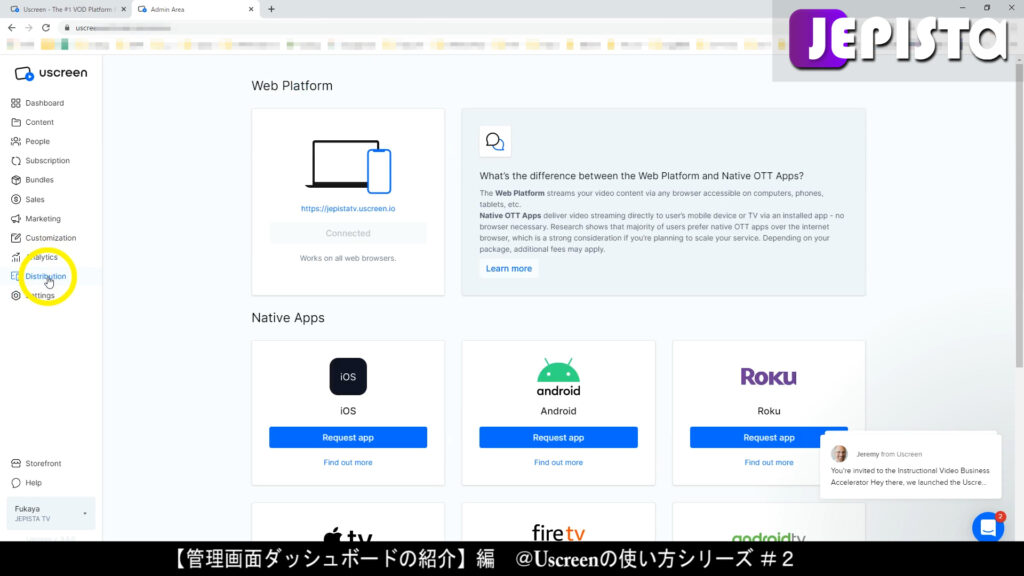This screenshot has width=1024, height=576.
Task: Click the disabled Connected button
Action: click(348, 233)
